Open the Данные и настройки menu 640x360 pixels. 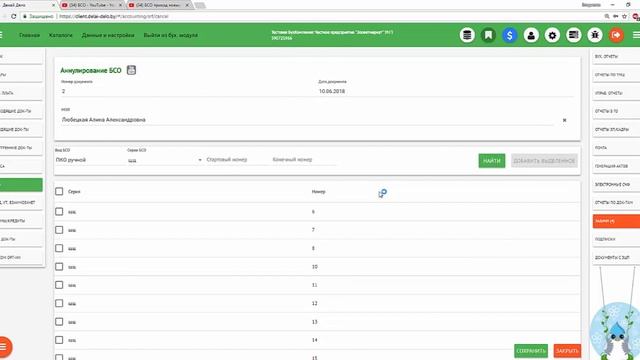click(x=108, y=35)
